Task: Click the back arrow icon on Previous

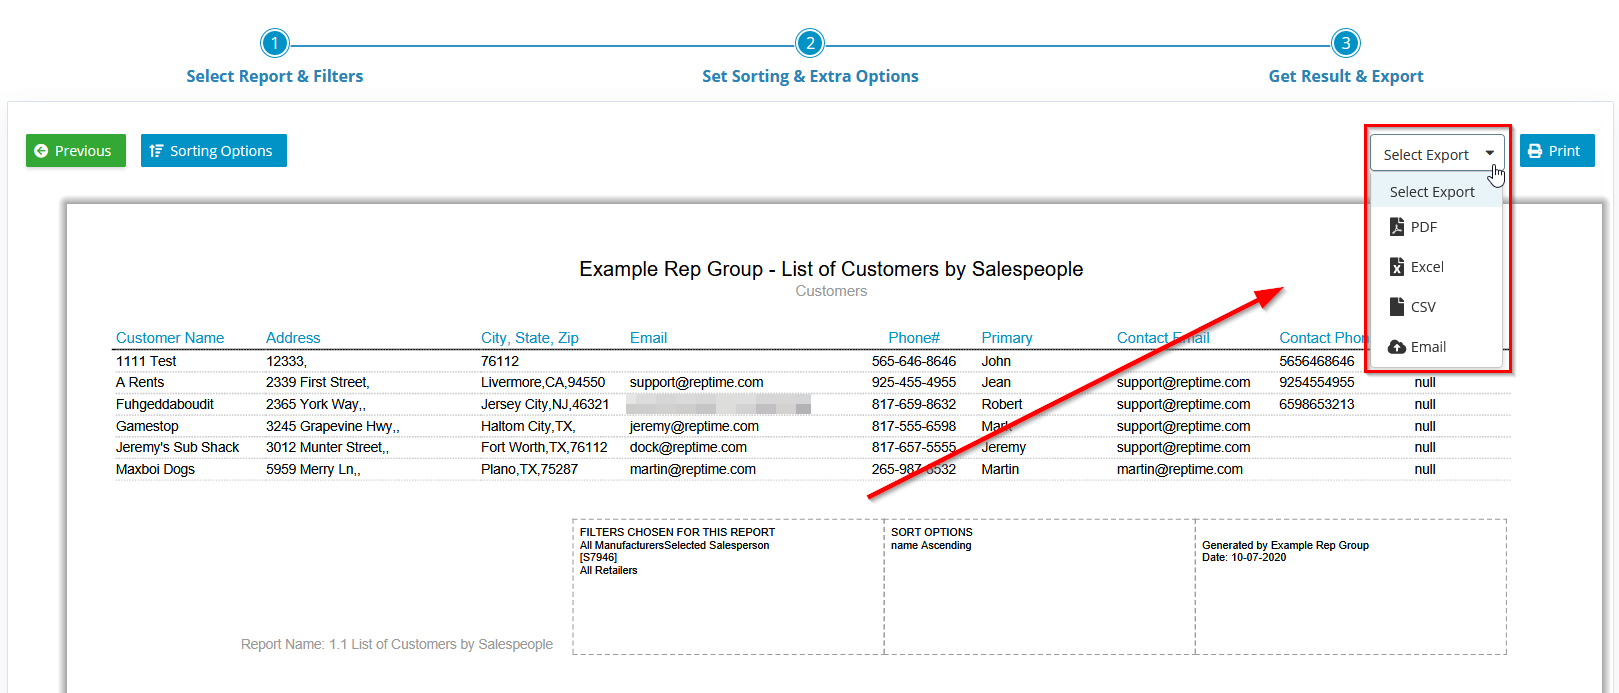Action: (x=41, y=151)
